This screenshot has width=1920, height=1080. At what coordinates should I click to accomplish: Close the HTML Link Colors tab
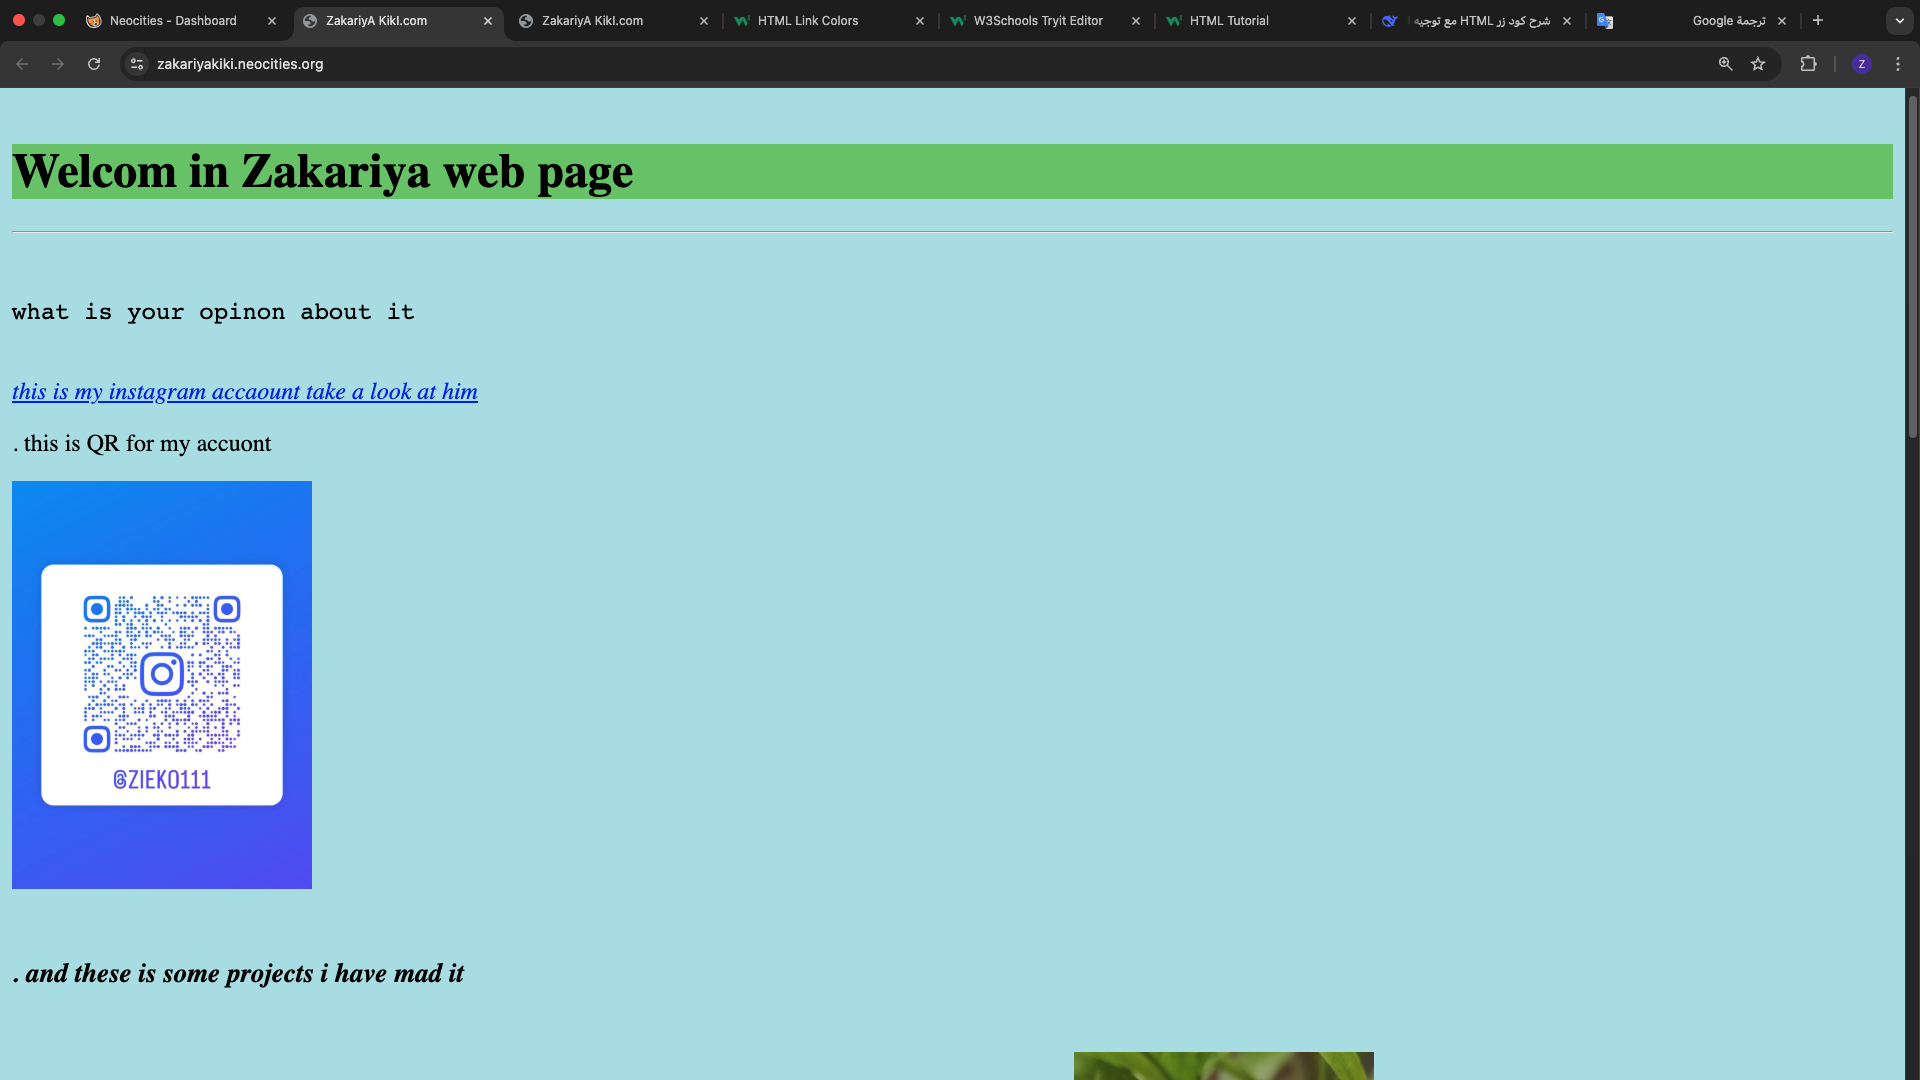(x=920, y=21)
